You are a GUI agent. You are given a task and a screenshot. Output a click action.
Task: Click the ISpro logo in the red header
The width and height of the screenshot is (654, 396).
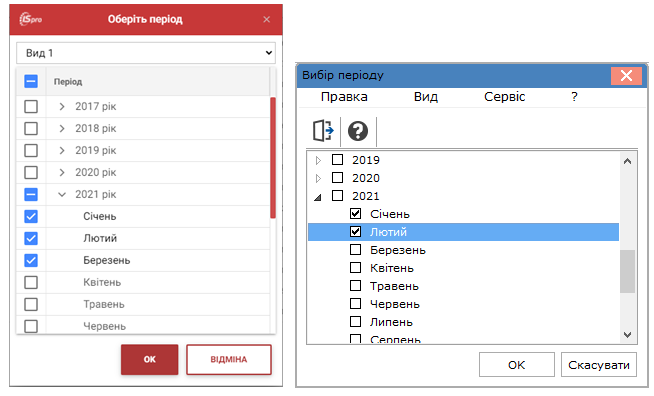(x=30, y=19)
